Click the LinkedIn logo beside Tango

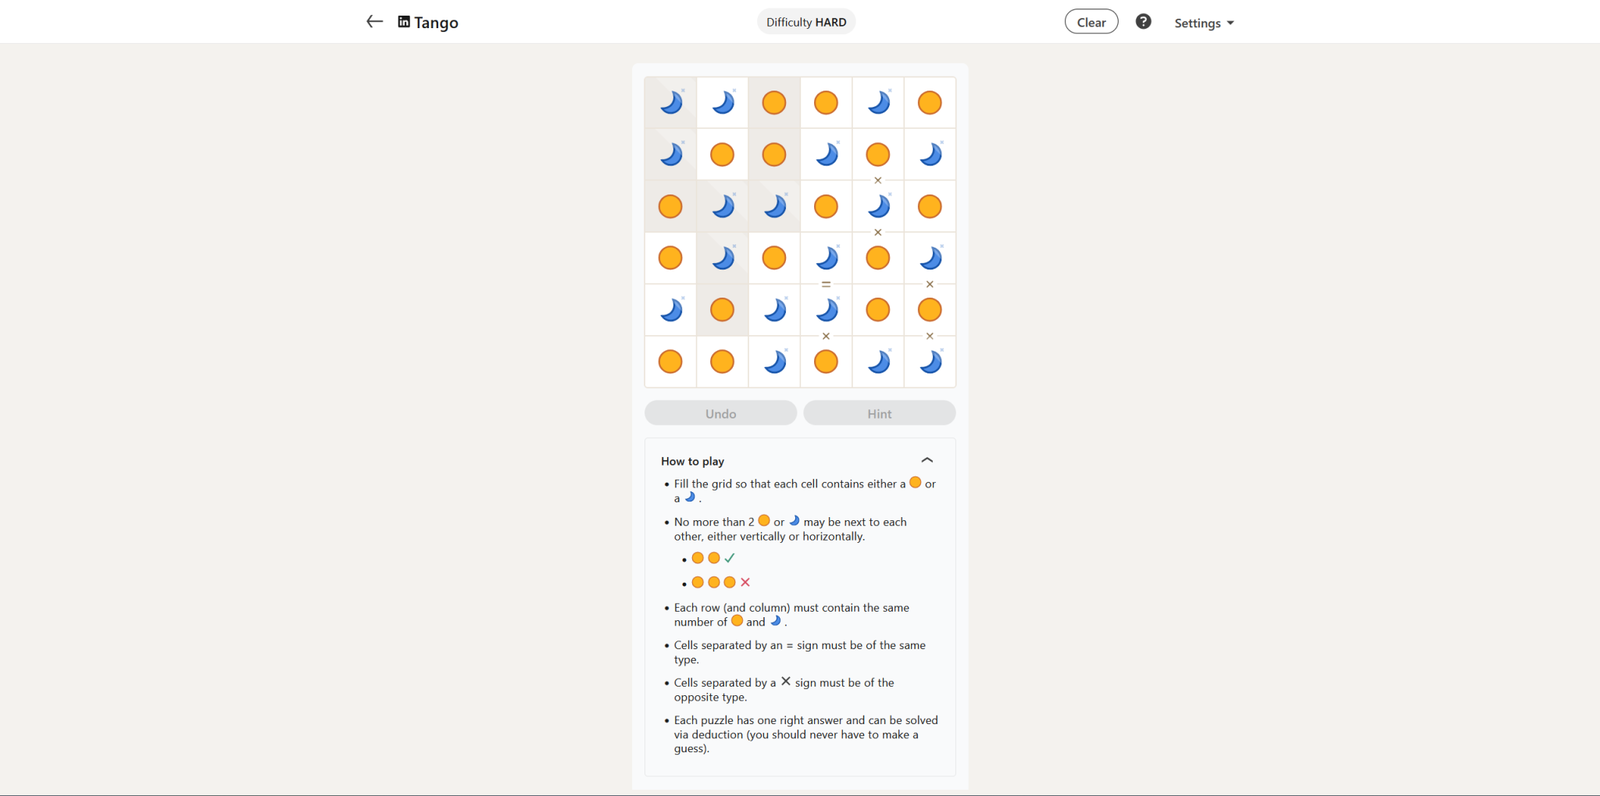(x=404, y=22)
